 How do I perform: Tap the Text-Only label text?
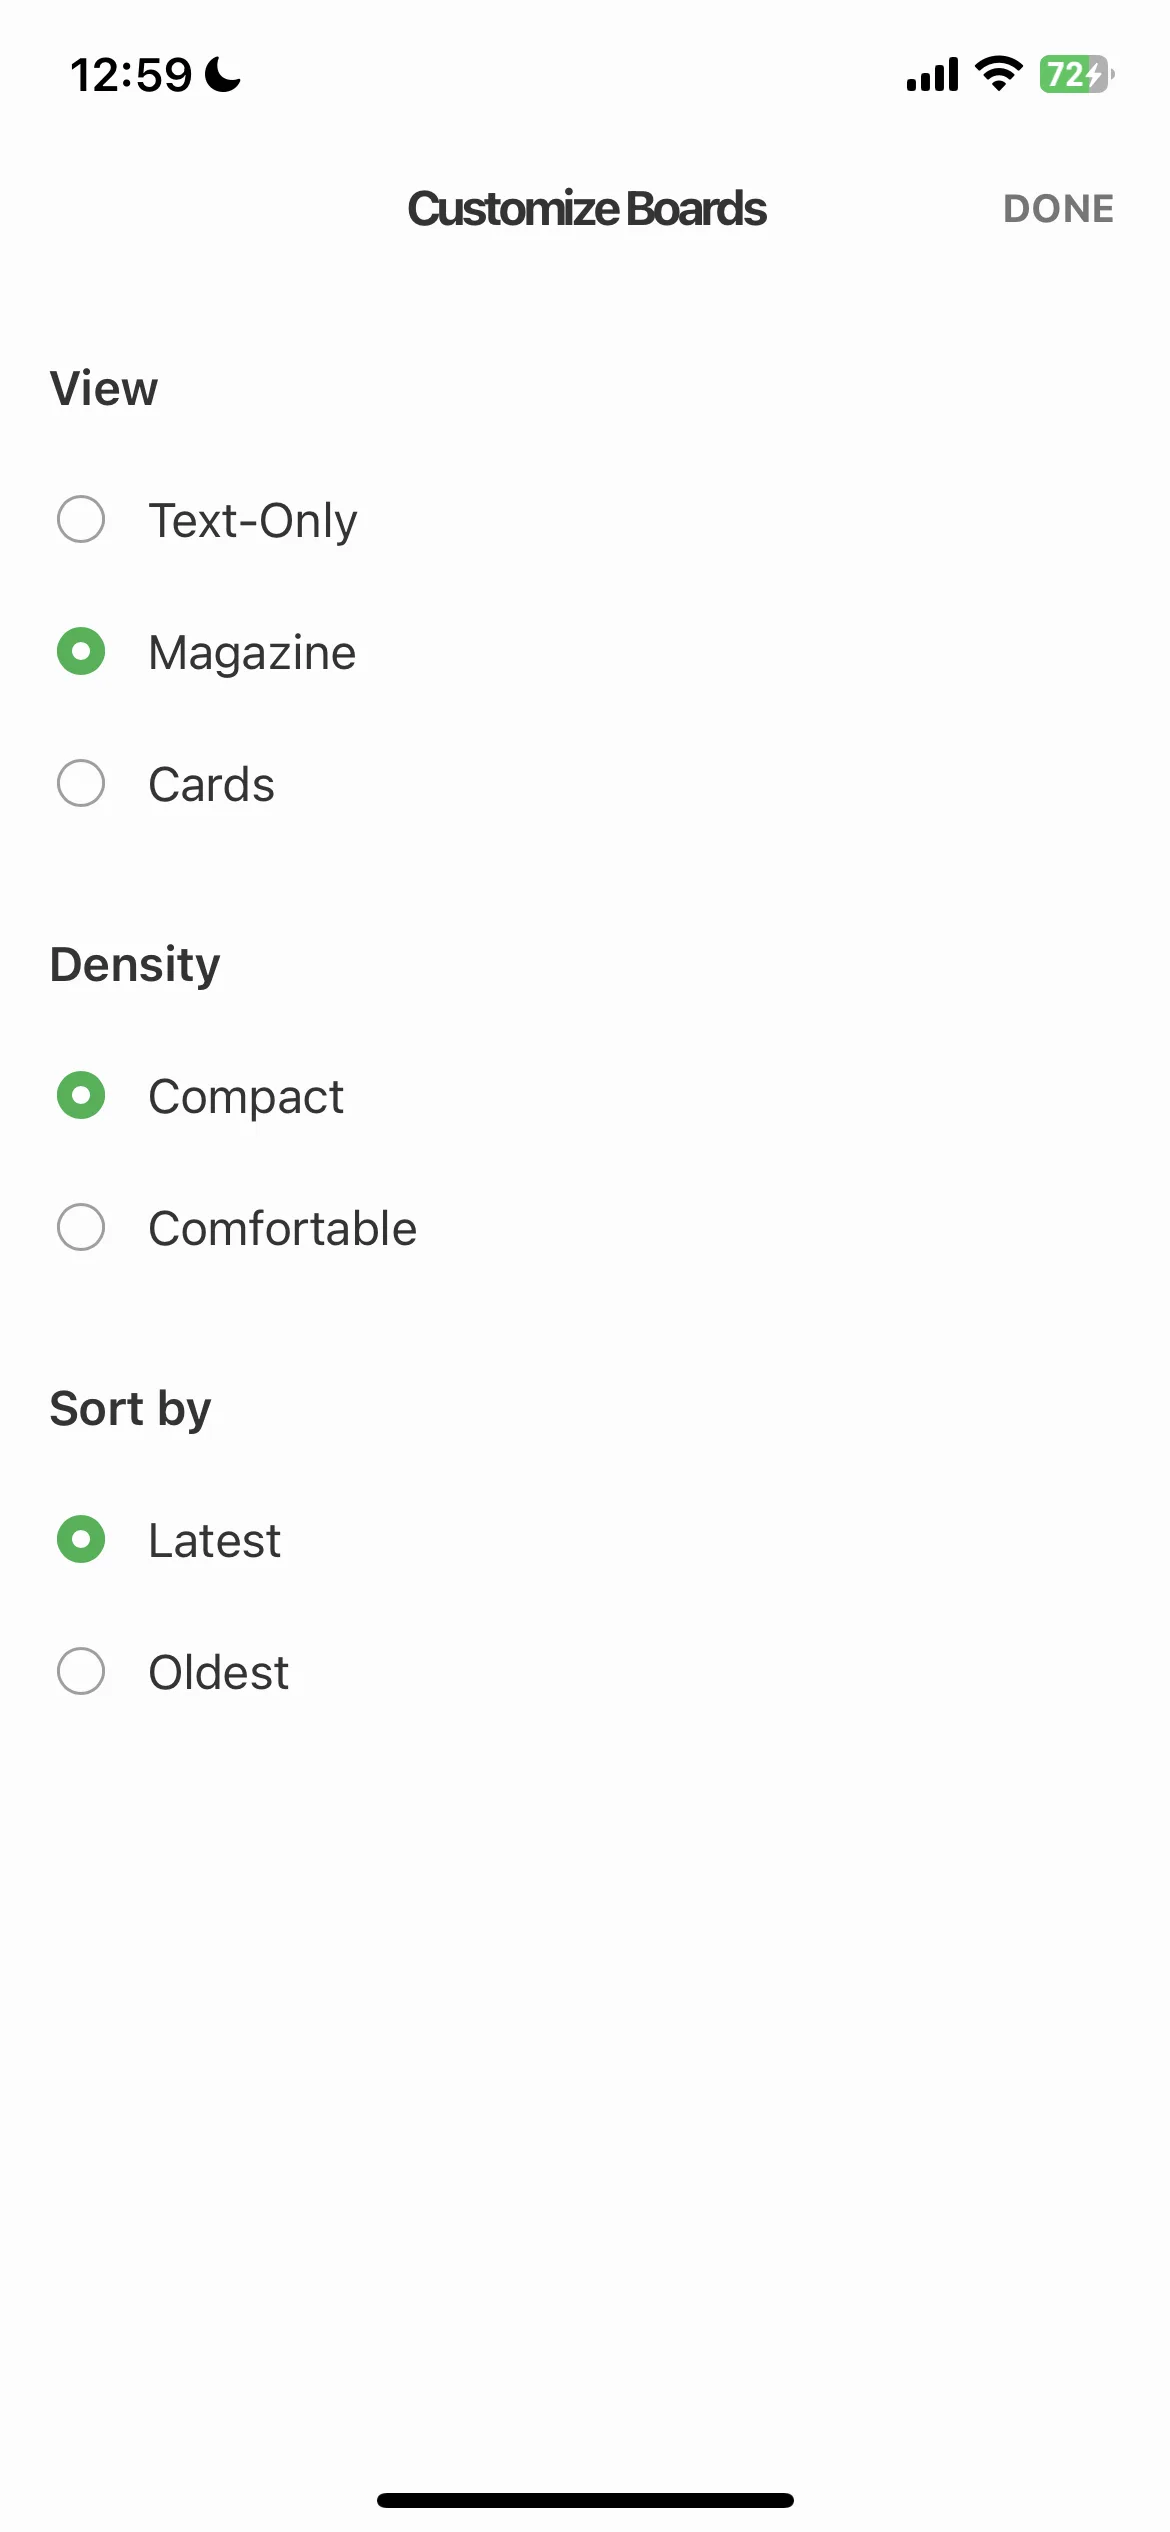[253, 521]
